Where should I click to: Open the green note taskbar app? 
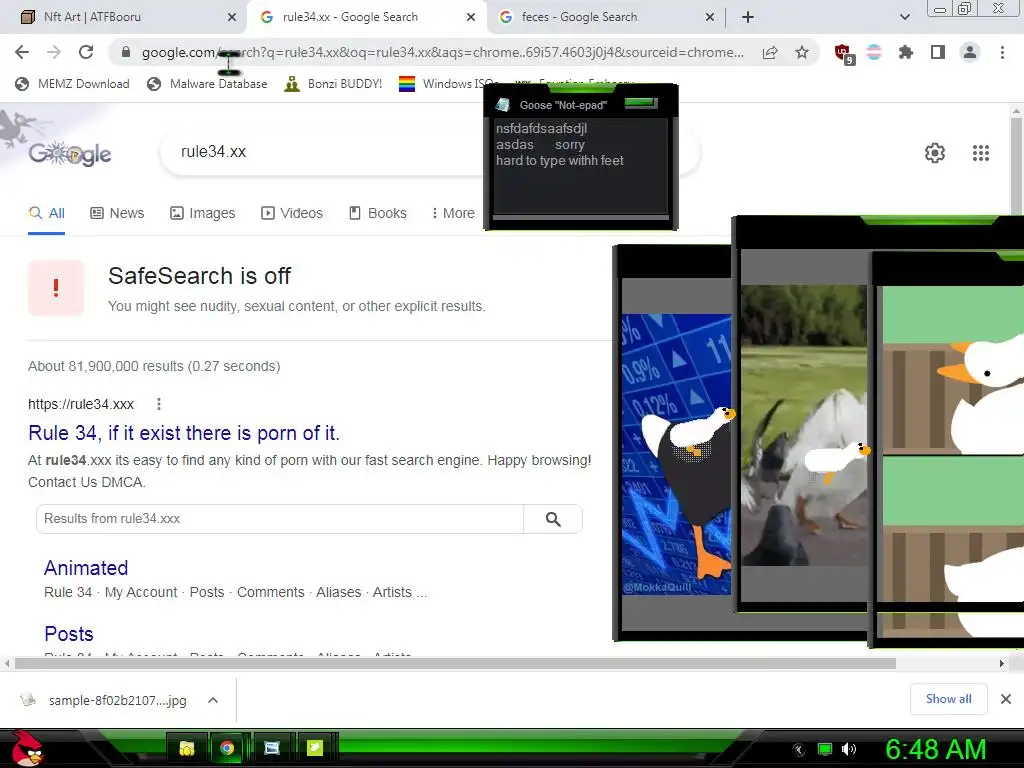[x=315, y=748]
